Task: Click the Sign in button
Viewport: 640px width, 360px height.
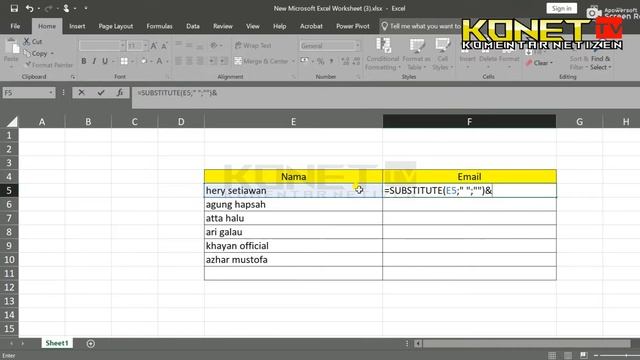Action: 562,9
